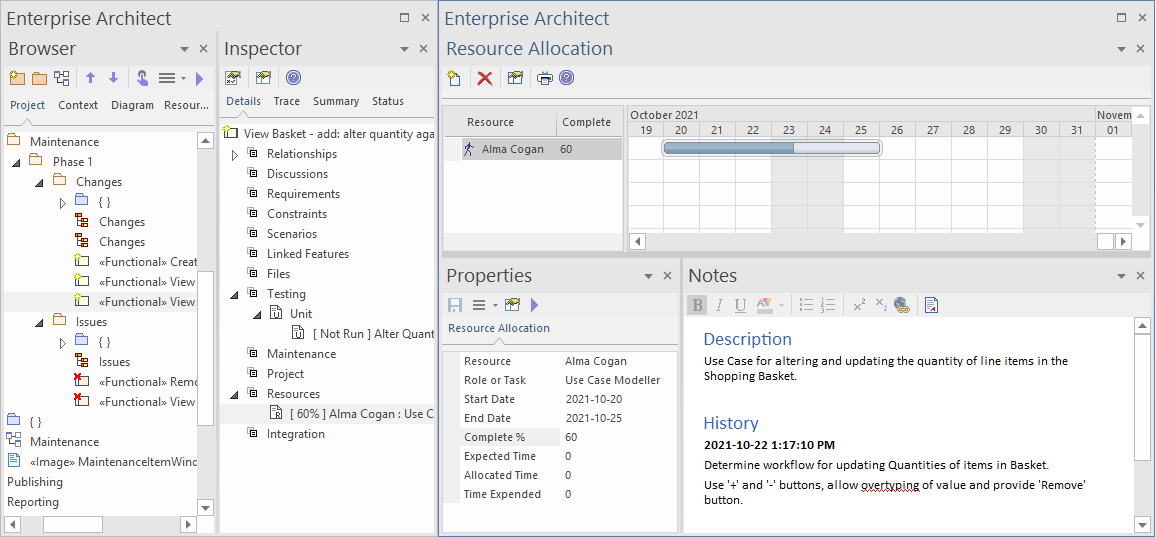Viewport: 1156px width, 537px height.
Task: Open the help icon in Inspector toolbar
Action: point(293,78)
